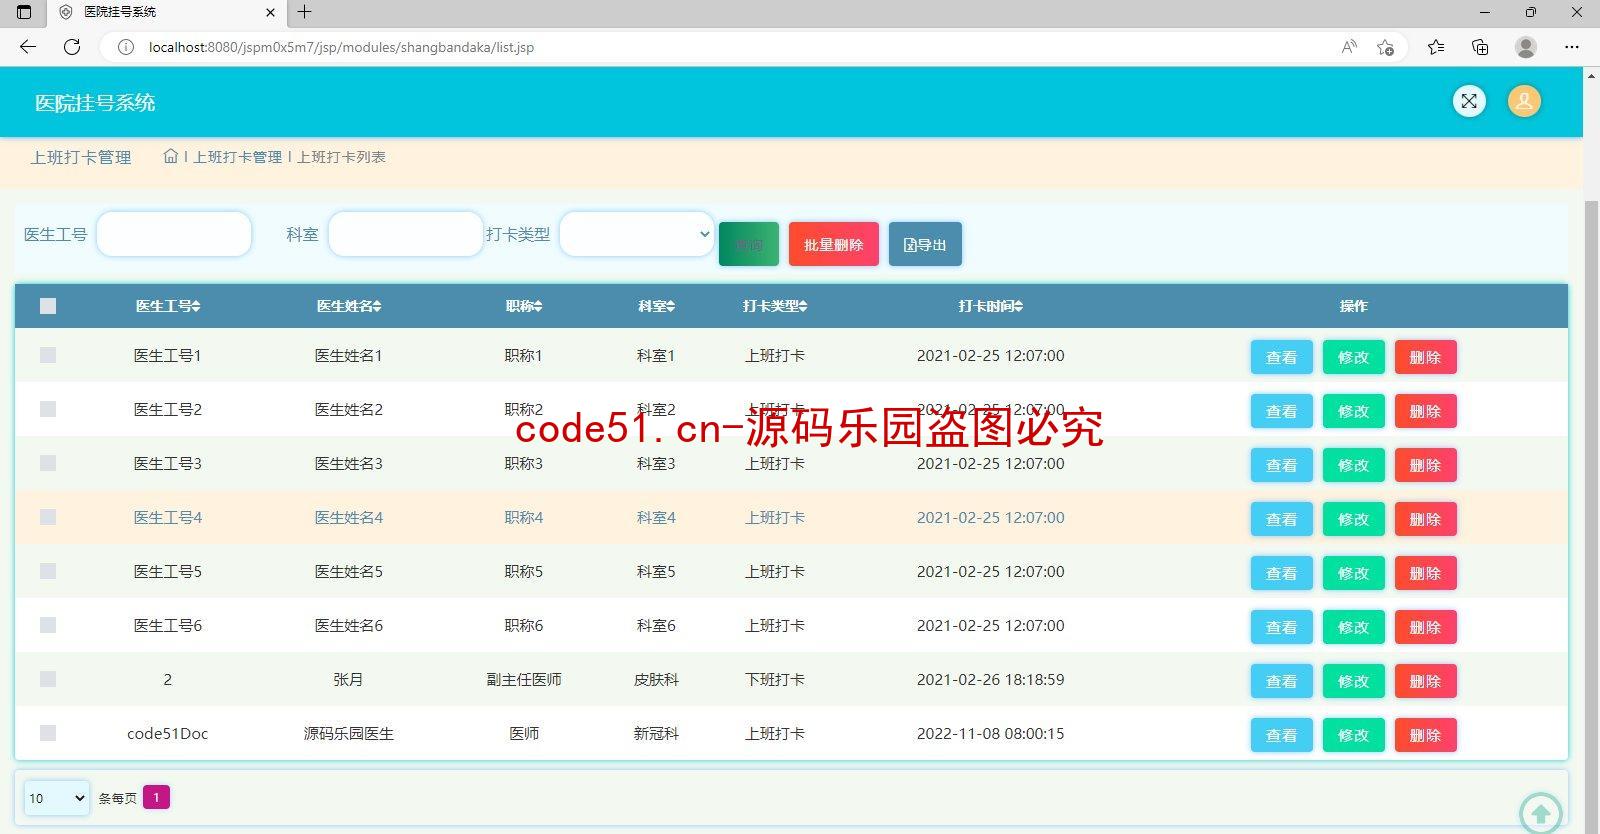Click the green search button
The image size is (1600, 834).
749,244
